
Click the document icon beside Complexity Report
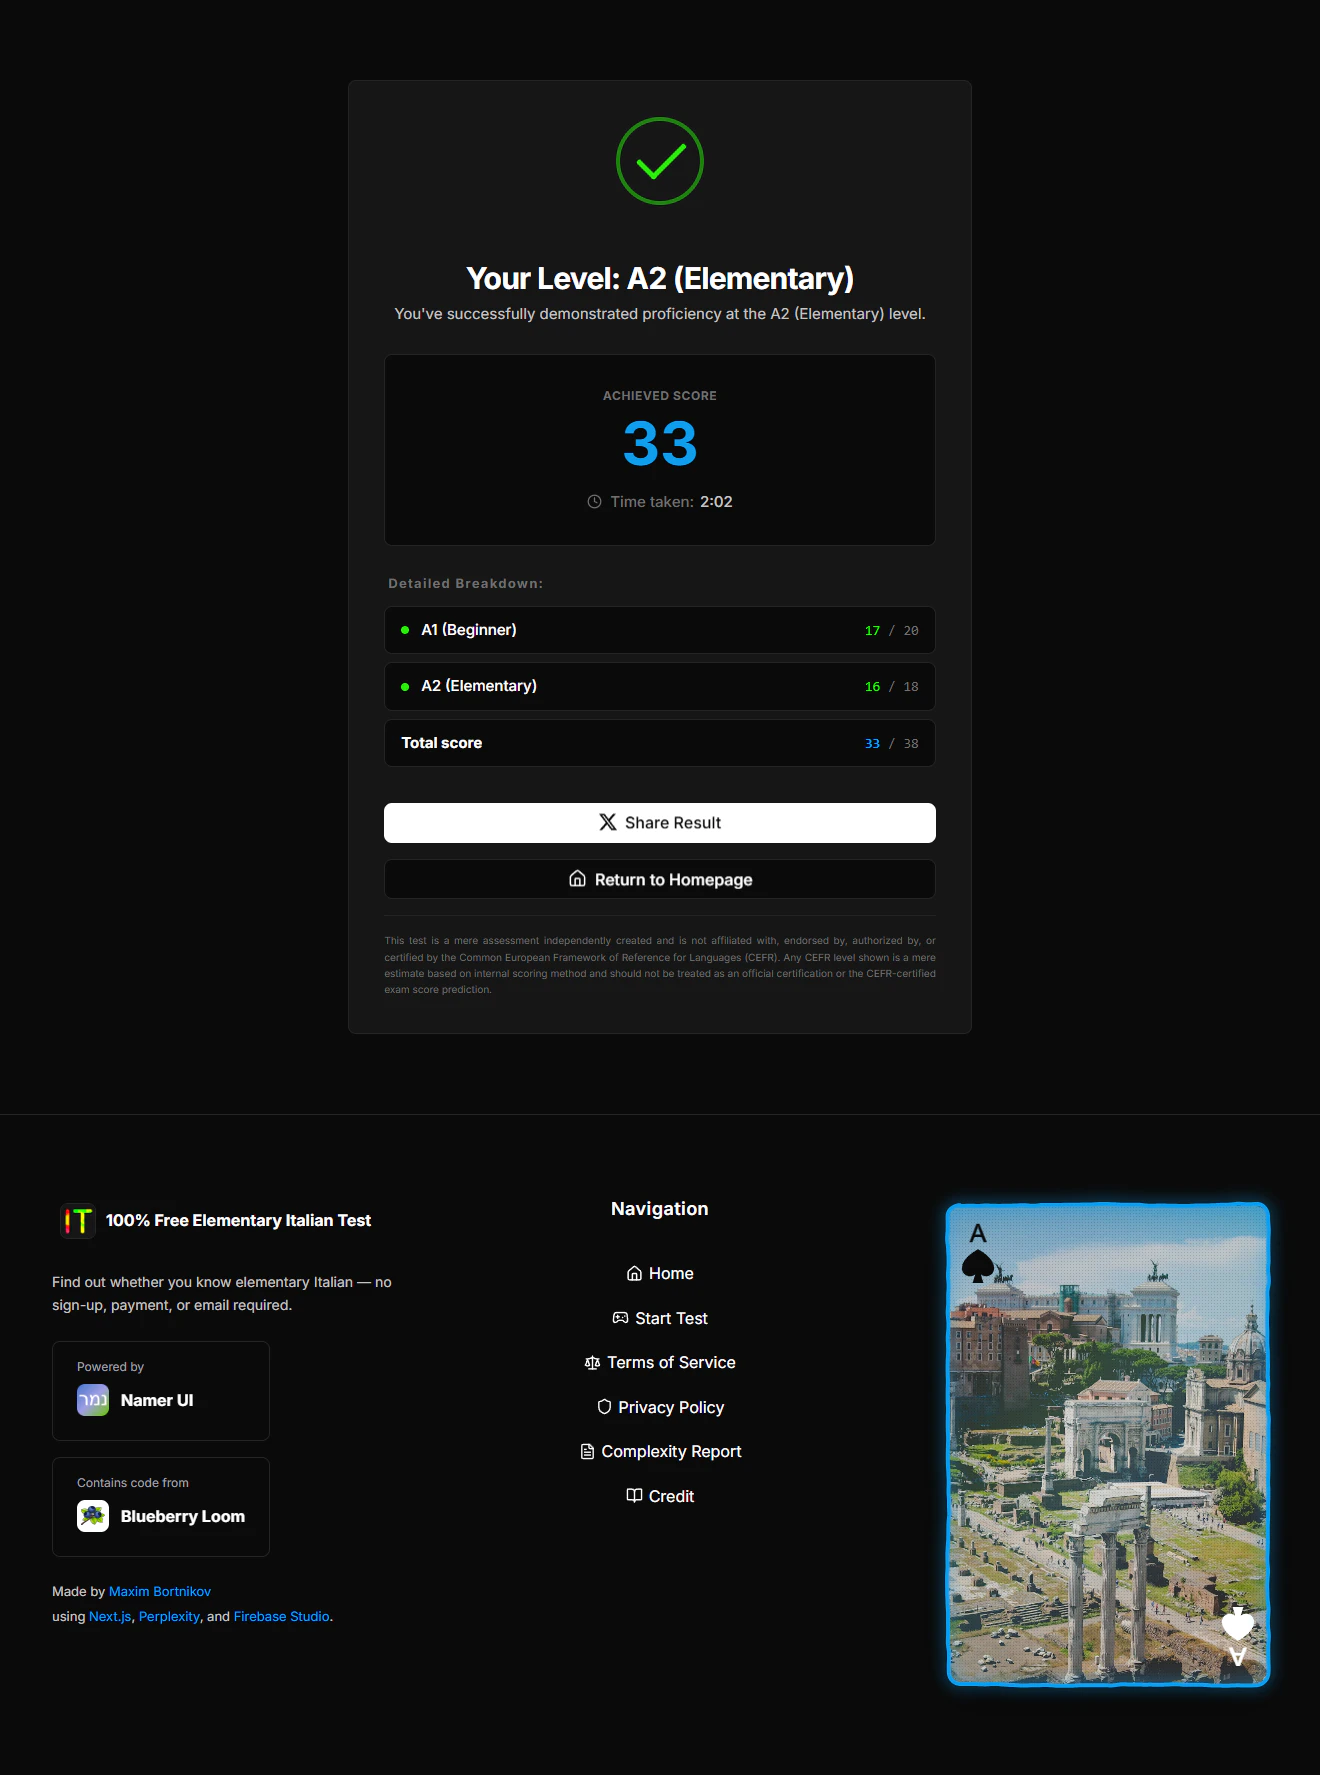(x=587, y=1451)
